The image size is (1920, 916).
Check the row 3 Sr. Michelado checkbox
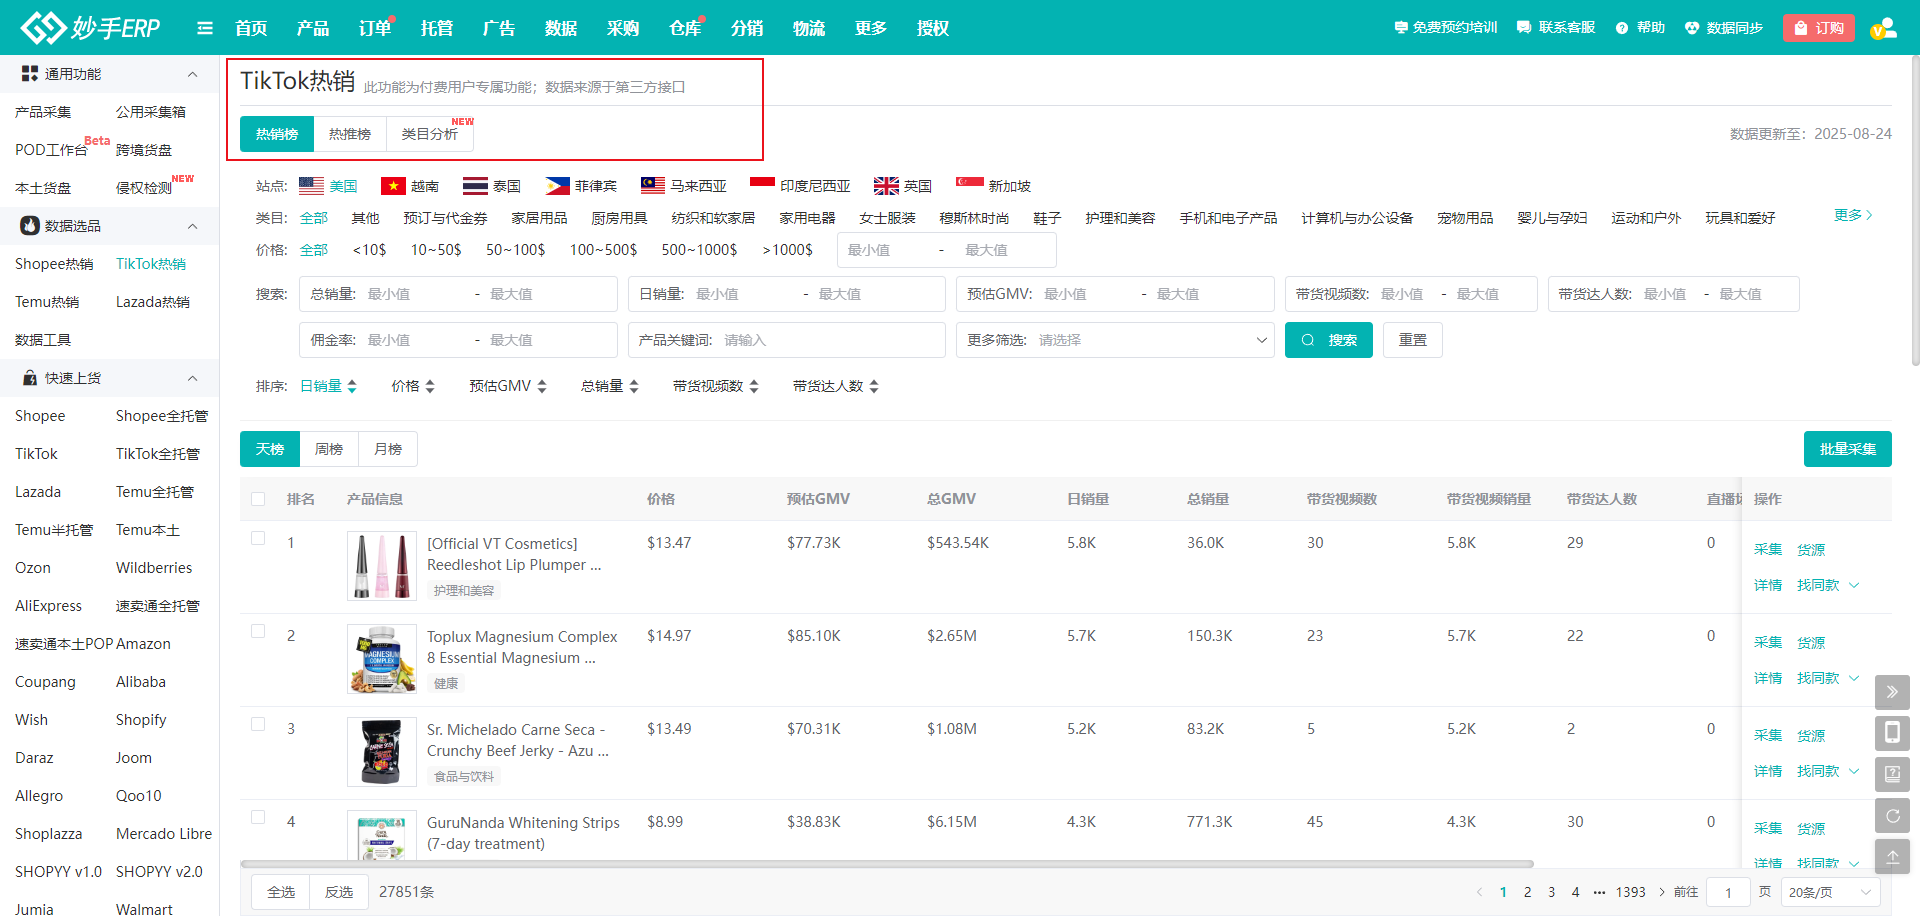258,724
